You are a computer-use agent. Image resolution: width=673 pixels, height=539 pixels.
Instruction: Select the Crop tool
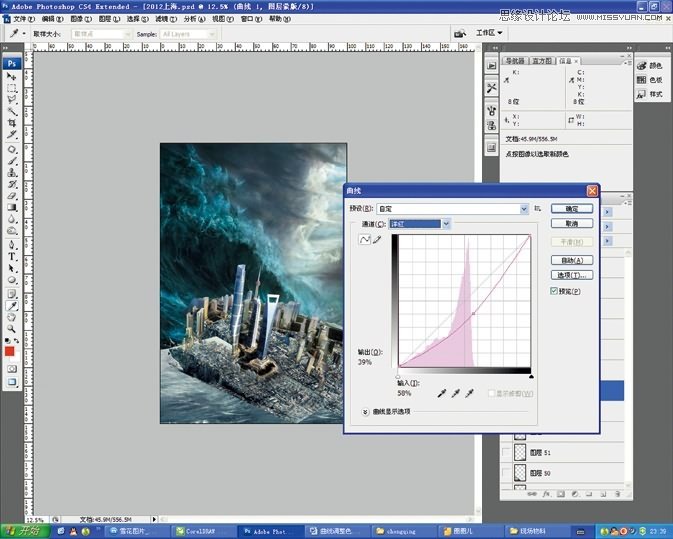pyautogui.click(x=12, y=123)
